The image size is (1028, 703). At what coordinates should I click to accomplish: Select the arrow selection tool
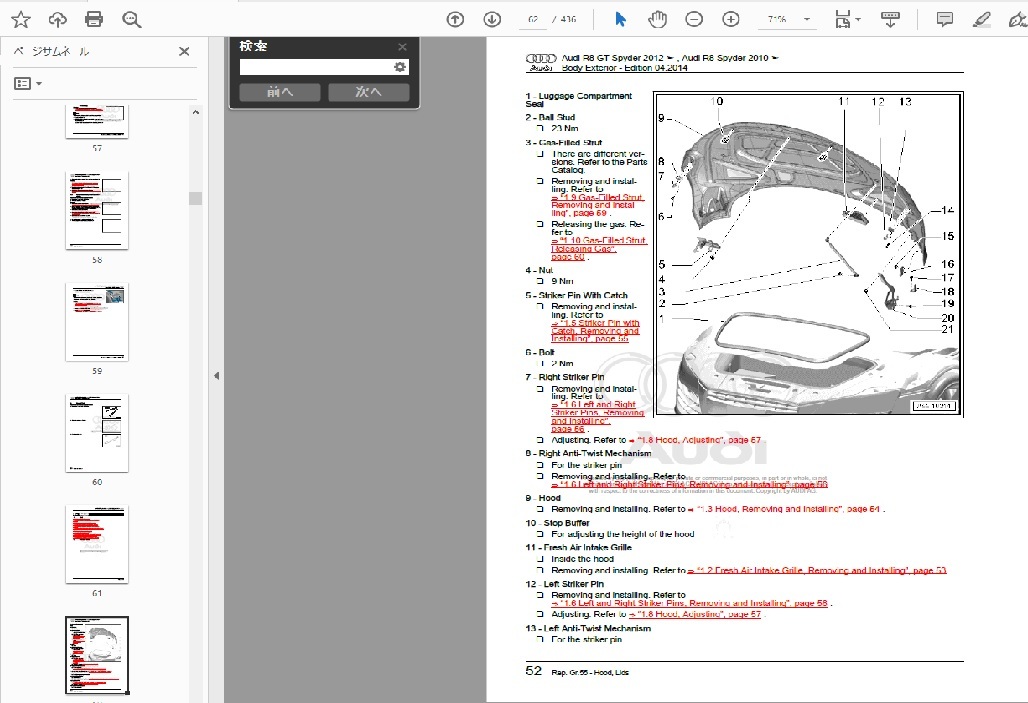click(x=620, y=20)
